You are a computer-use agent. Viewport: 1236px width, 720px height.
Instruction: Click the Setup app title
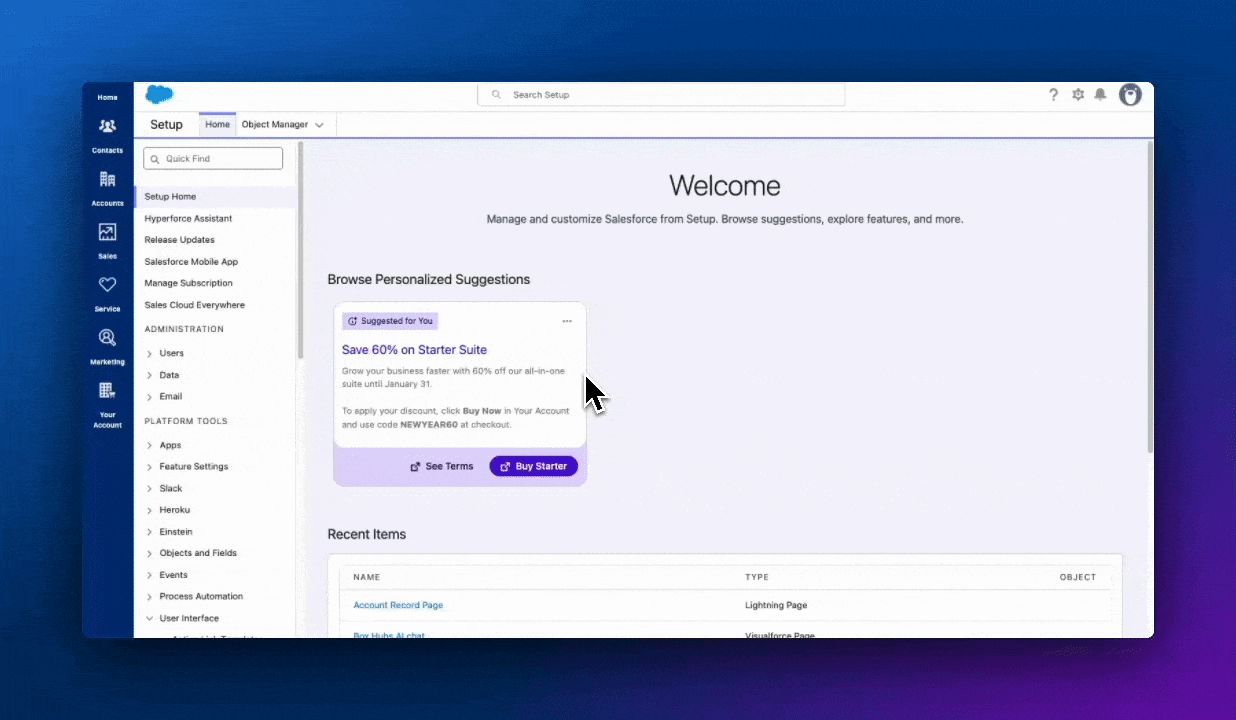click(166, 125)
